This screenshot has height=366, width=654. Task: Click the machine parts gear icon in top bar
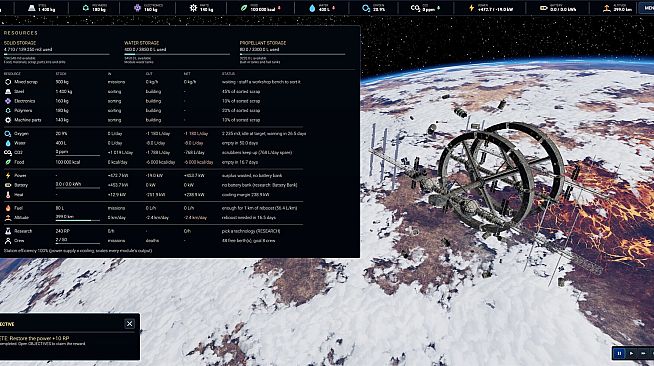coord(193,8)
